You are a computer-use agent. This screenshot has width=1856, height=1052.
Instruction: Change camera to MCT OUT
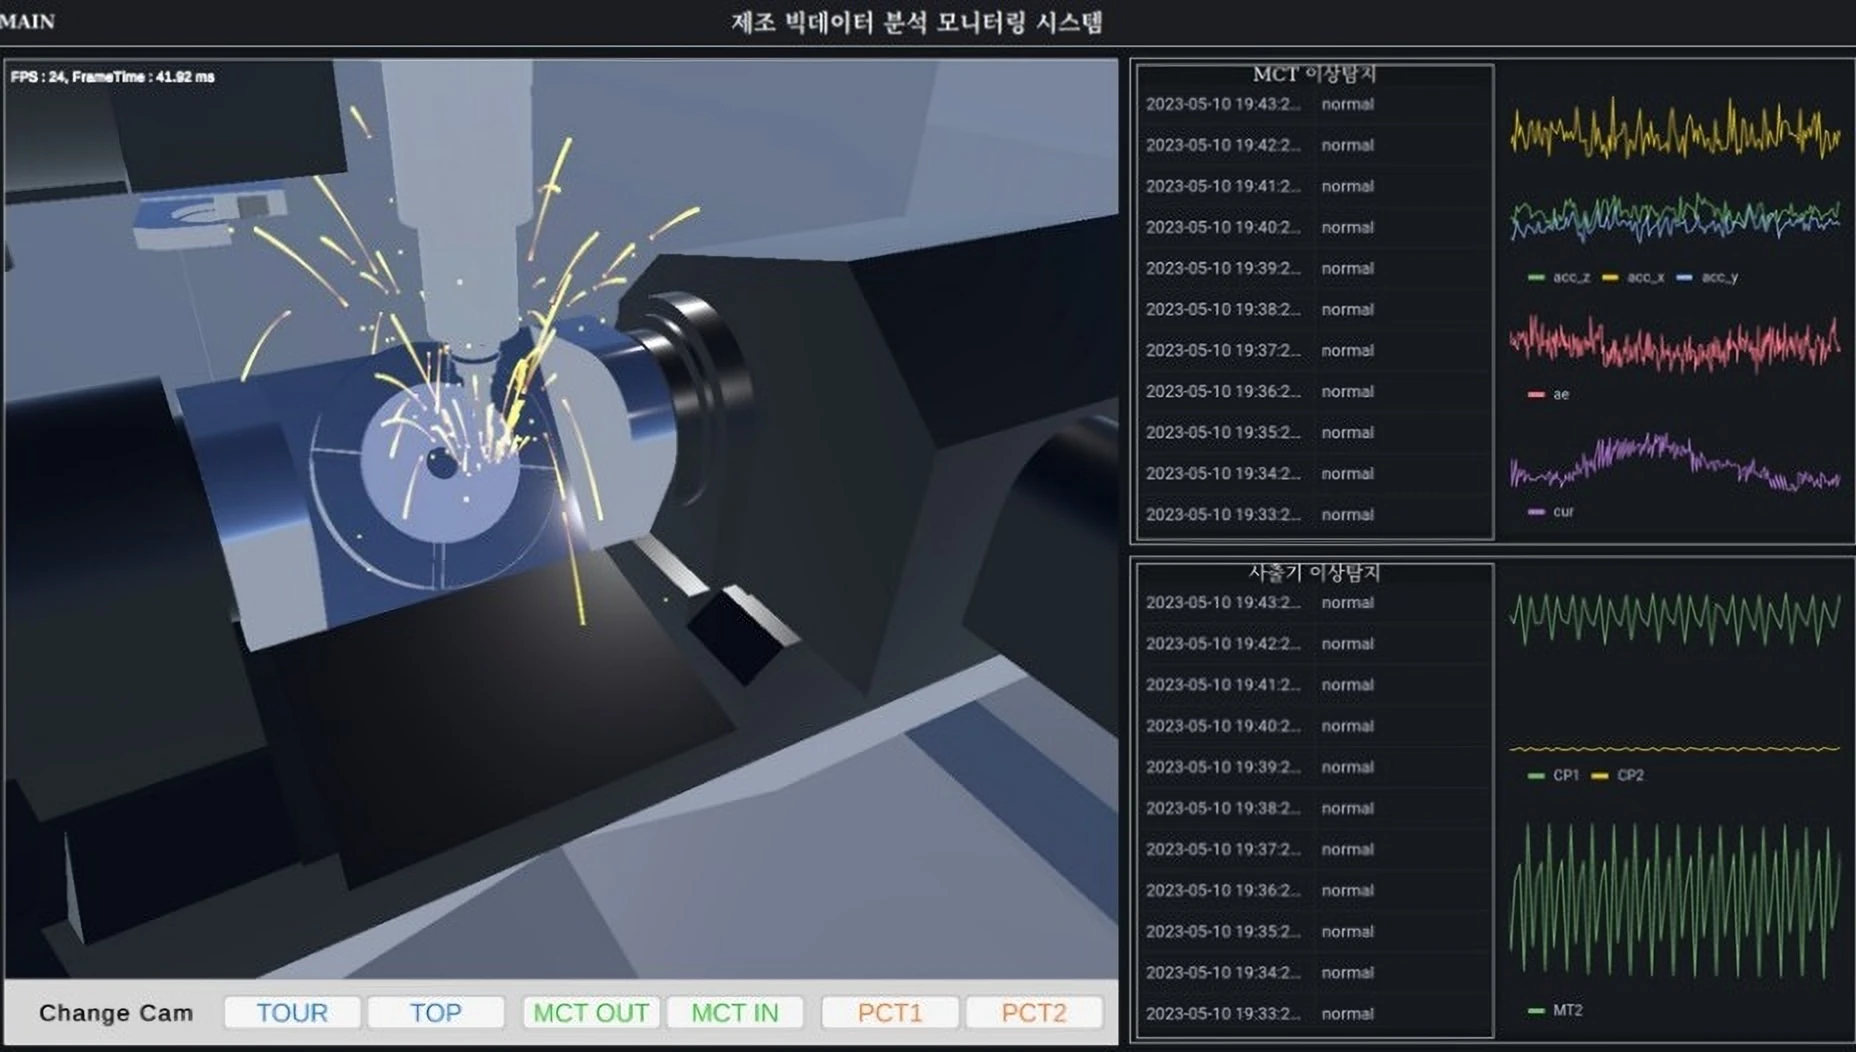(x=591, y=1012)
